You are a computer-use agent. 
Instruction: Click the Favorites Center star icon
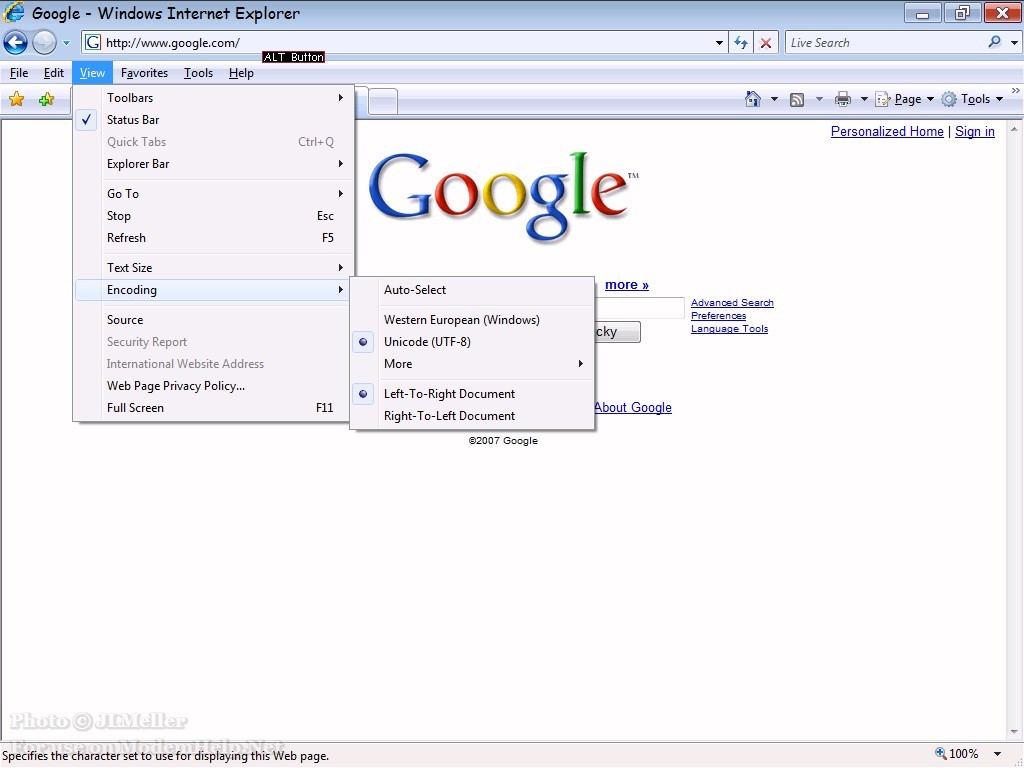(x=16, y=99)
